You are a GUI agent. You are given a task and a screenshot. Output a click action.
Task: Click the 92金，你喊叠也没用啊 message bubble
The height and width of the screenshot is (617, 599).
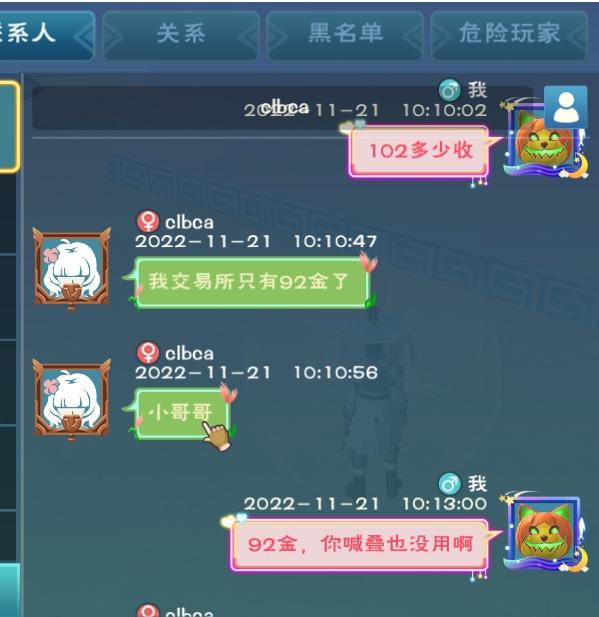click(x=360, y=545)
